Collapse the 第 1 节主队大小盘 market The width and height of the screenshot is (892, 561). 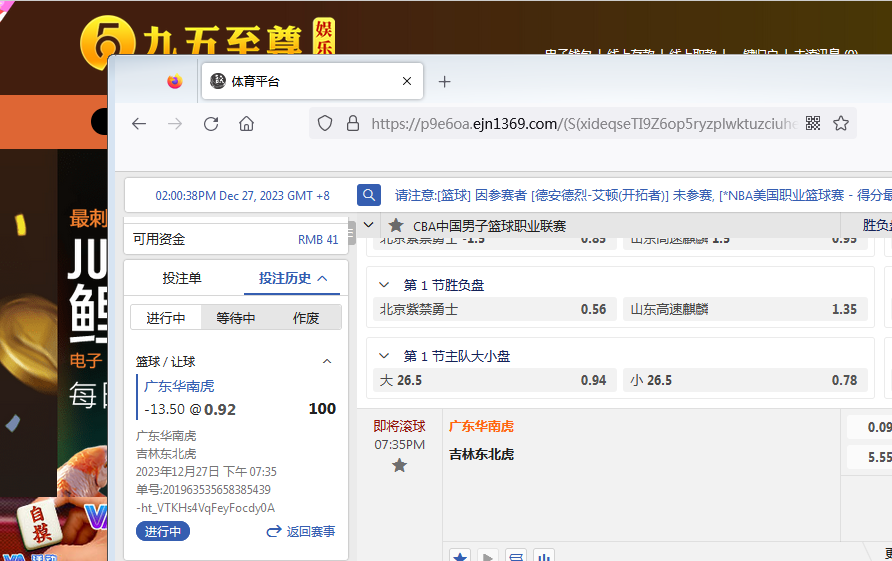click(384, 356)
